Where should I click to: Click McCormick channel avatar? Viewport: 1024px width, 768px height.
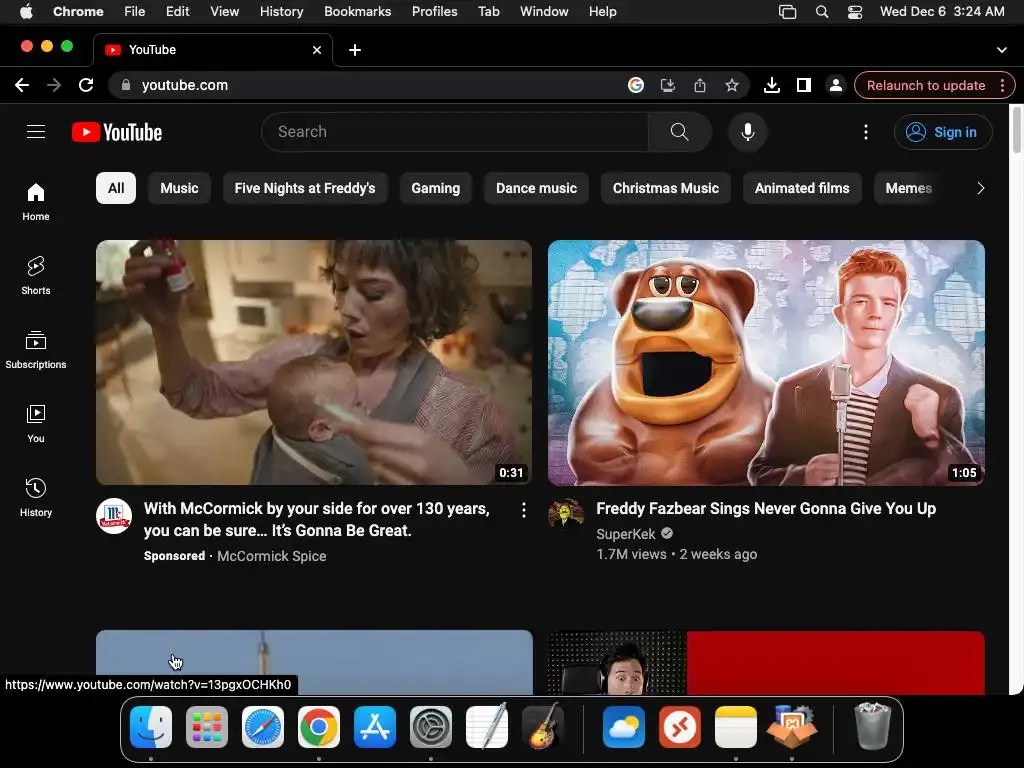(114, 516)
